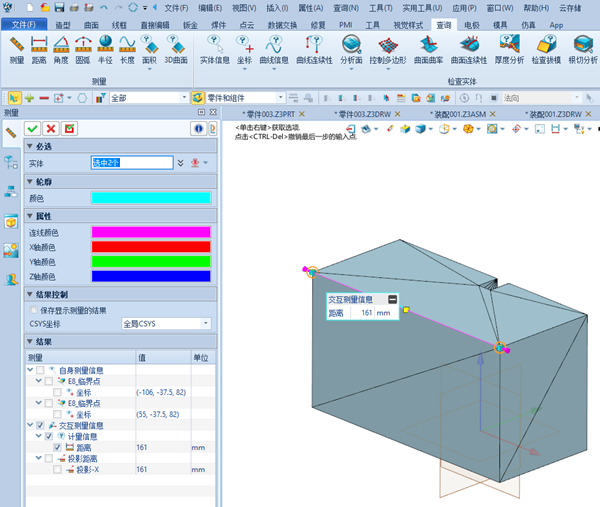Open the 全部 filter dropdown
Viewport: 600px width, 507px height.
pyautogui.click(x=149, y=98)
